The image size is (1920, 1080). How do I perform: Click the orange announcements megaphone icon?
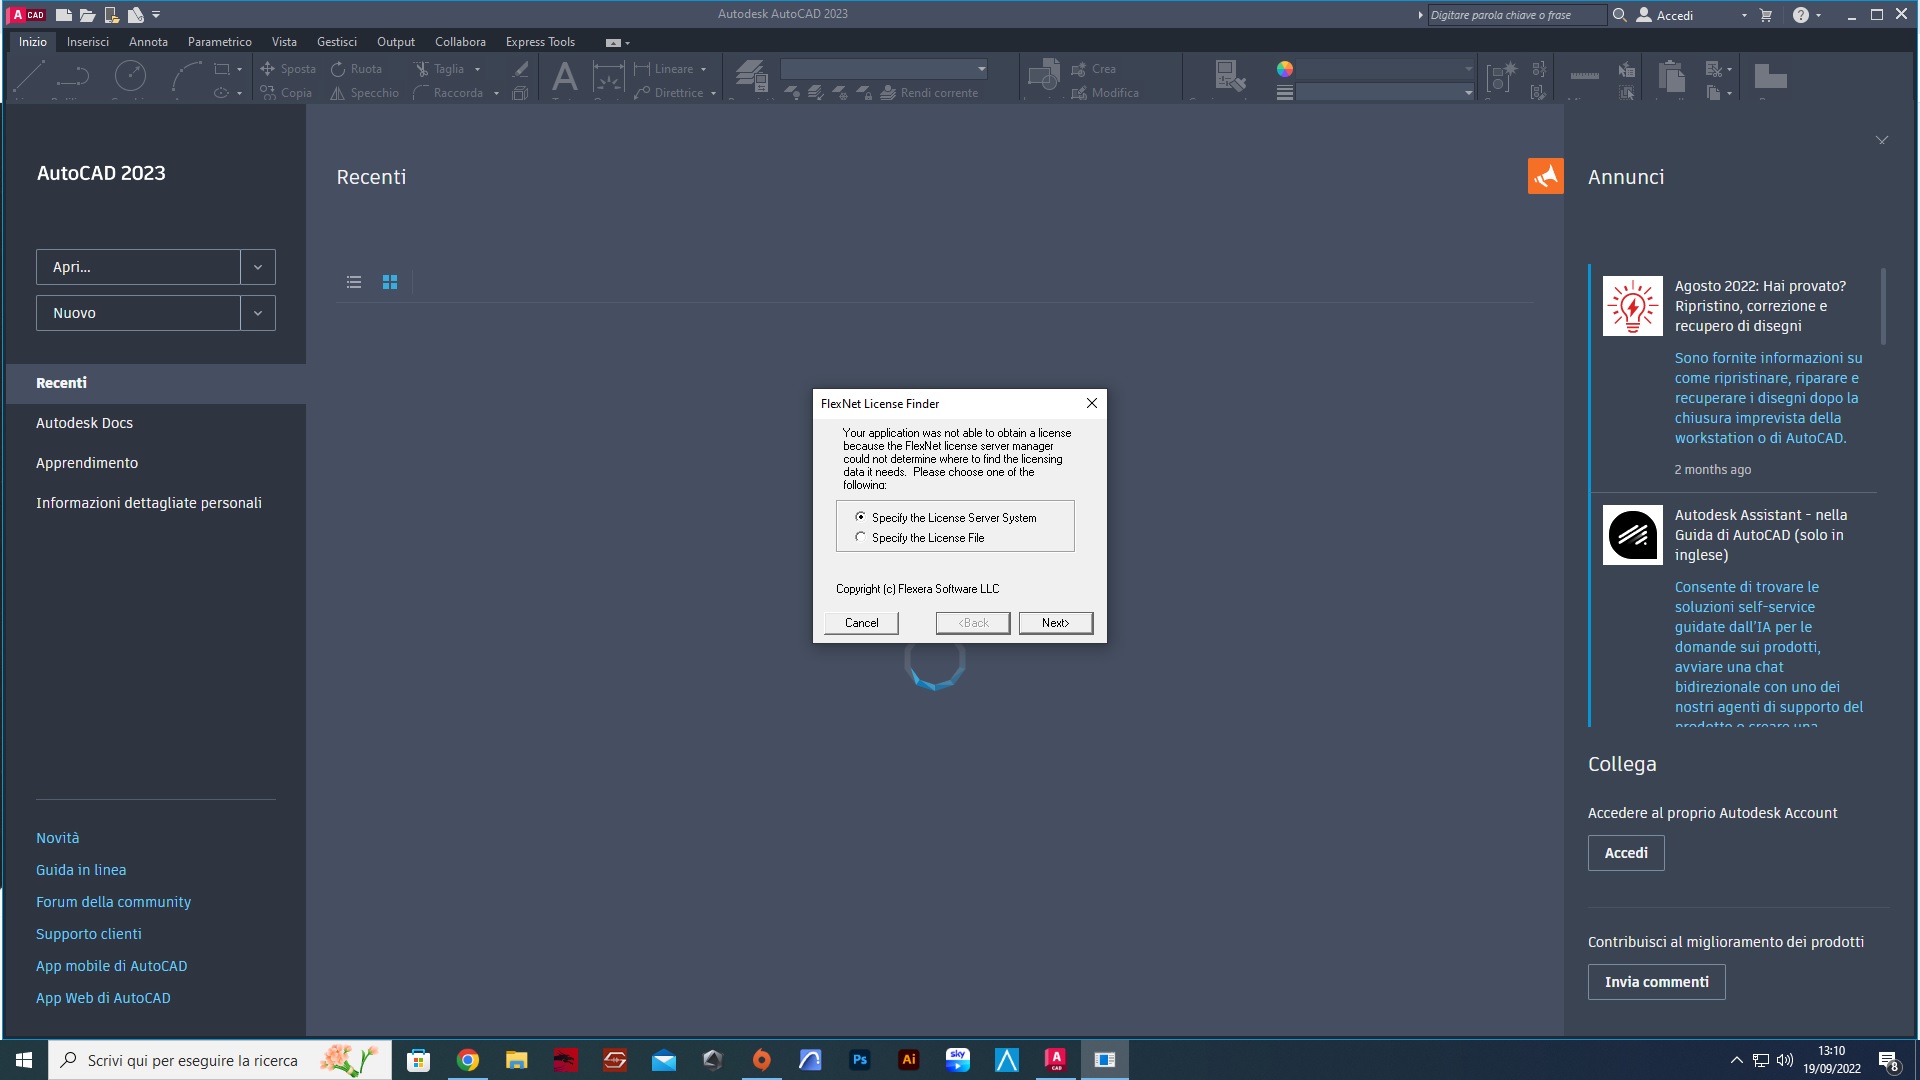(x=1545, y=176)
